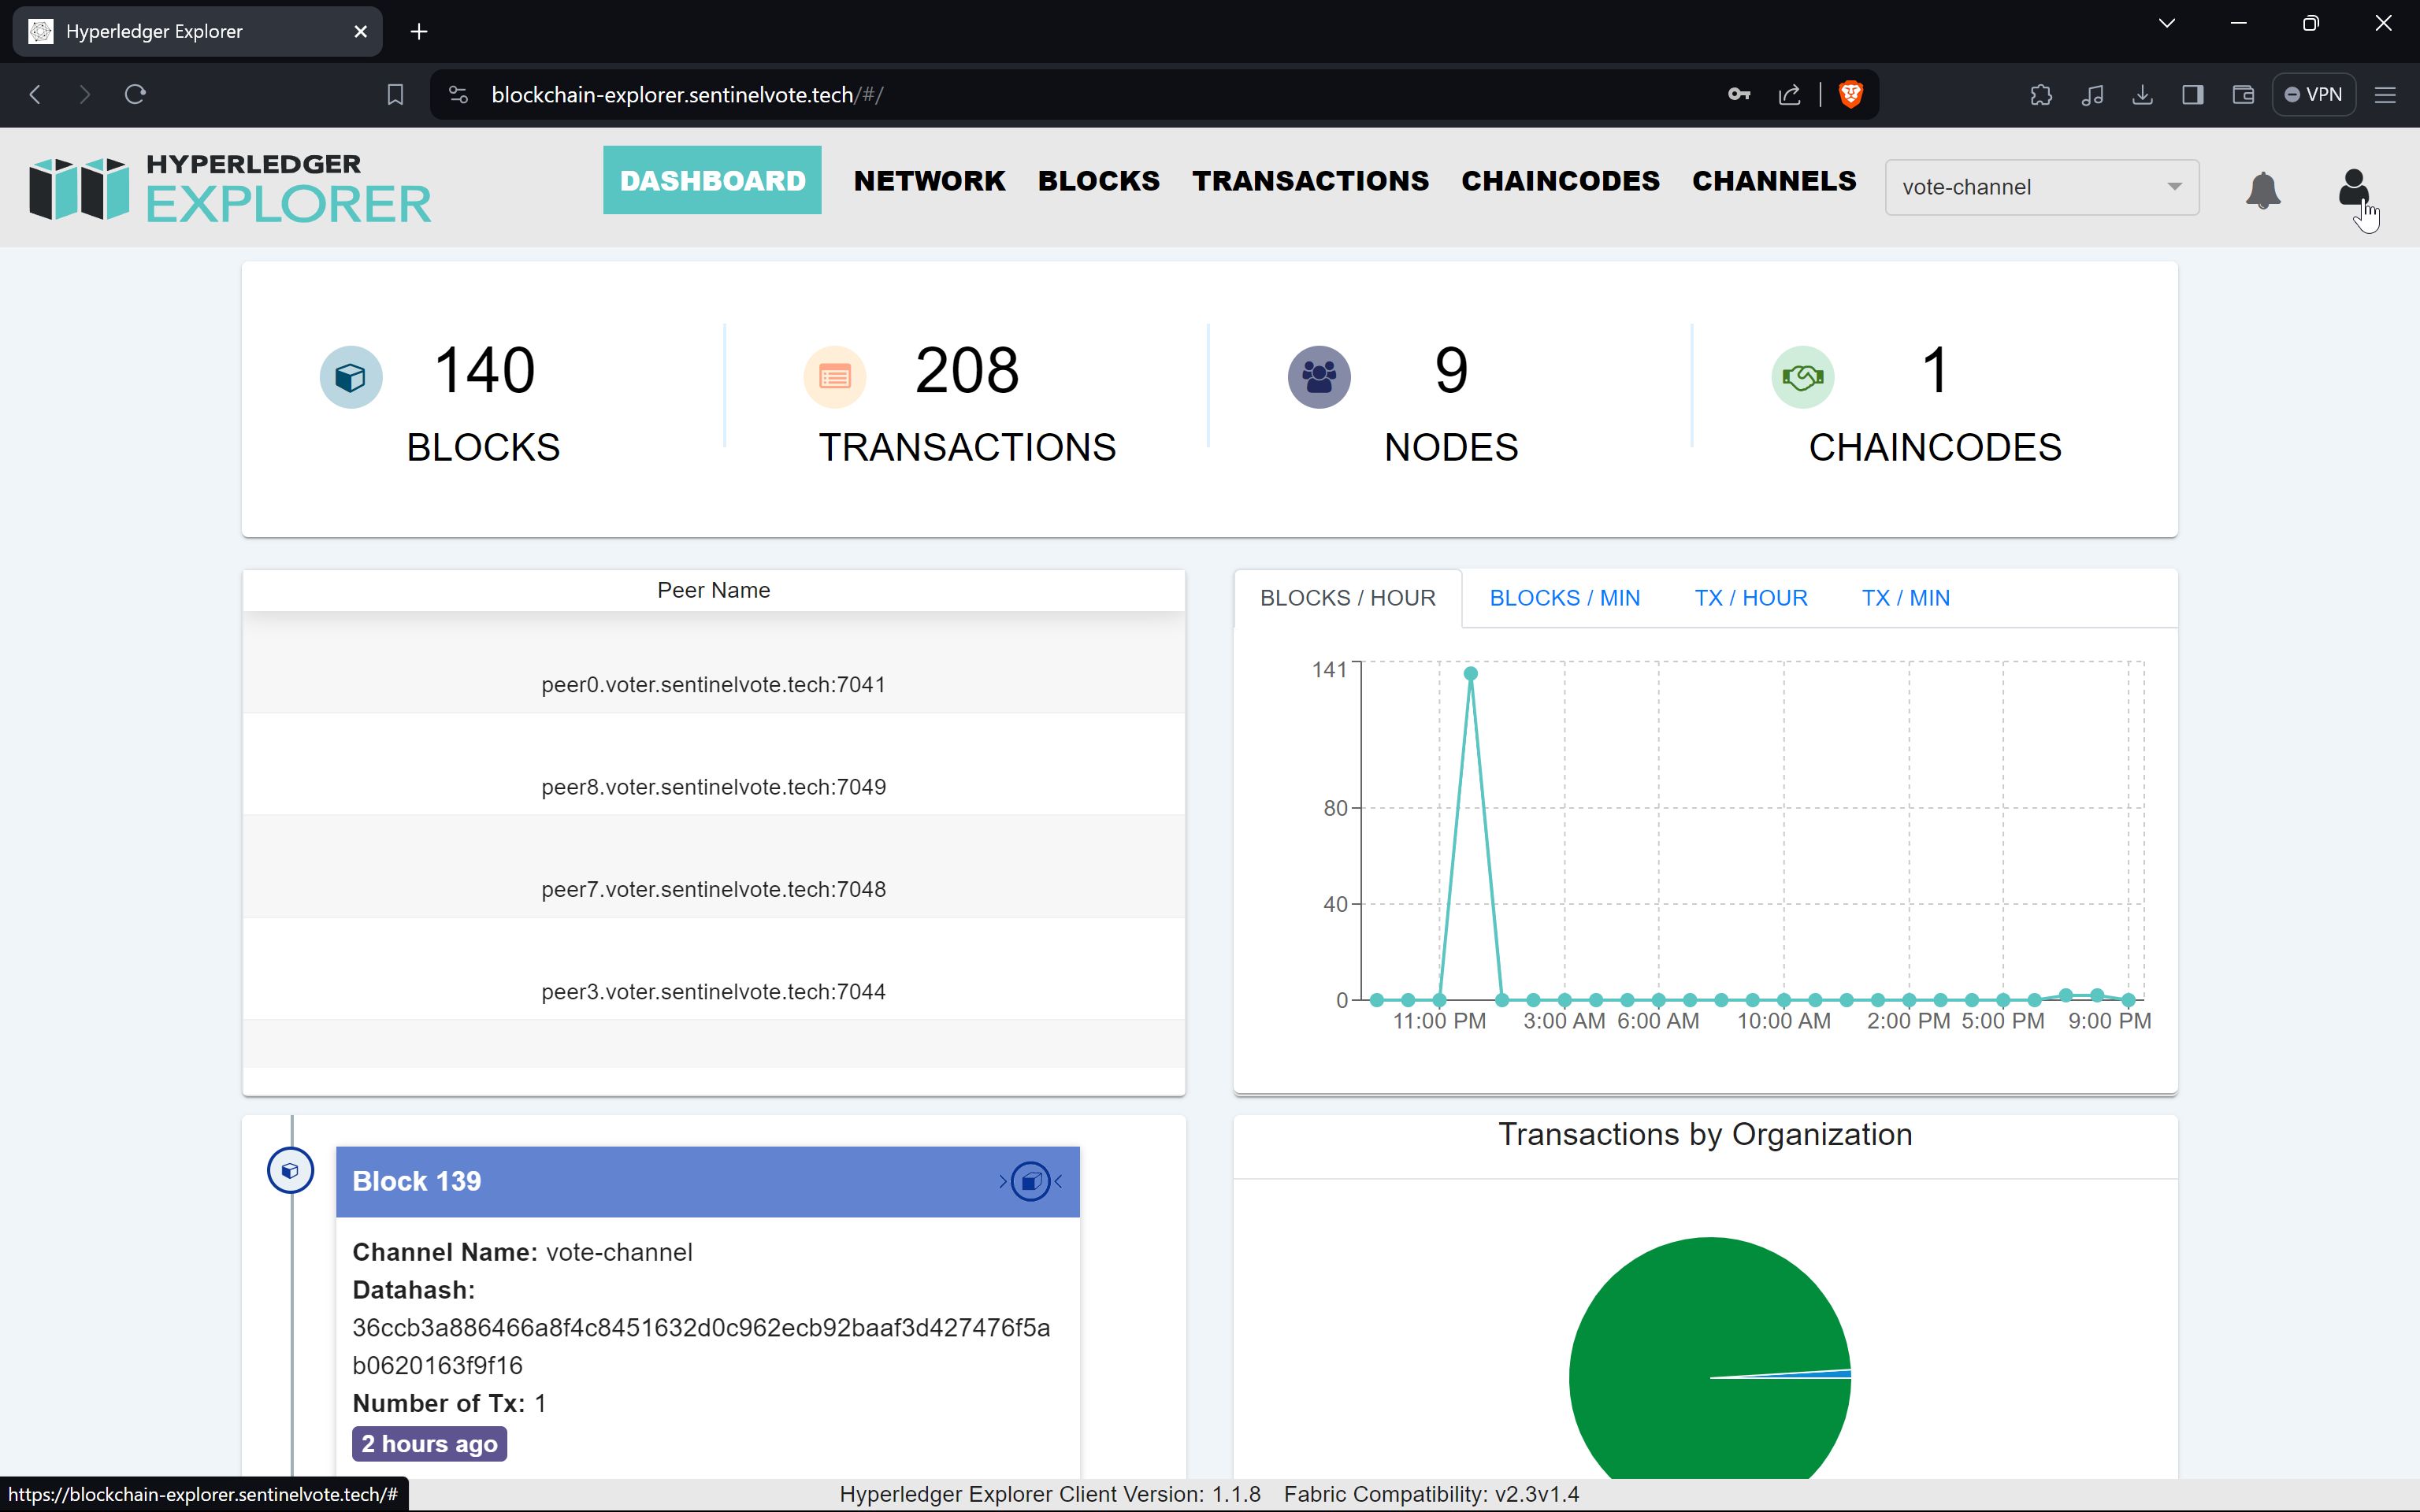The image size is (2420, 1512).
Task: Click the 9 nodes count
Action: pyautogui.click(x=1451, y=370)
